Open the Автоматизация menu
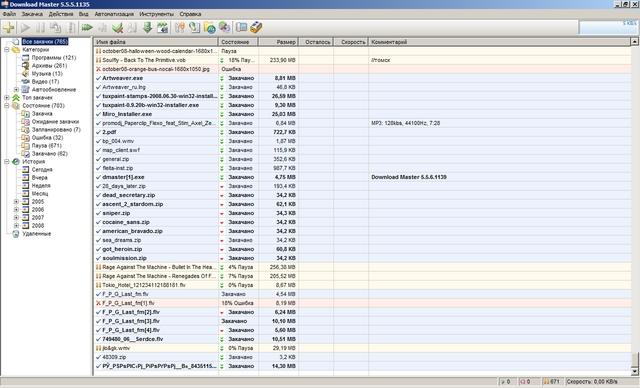The width and height of the screenshot is (640, 388). [114, 14]
